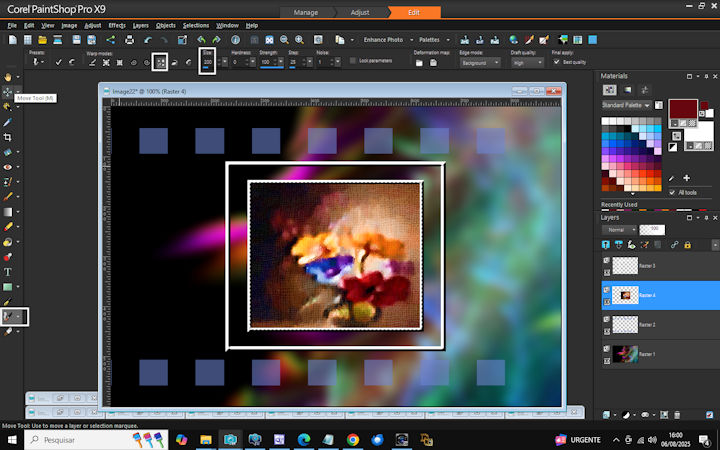Open the Effects menu
The image size is (720, 450).
click(x=117, y=25)
